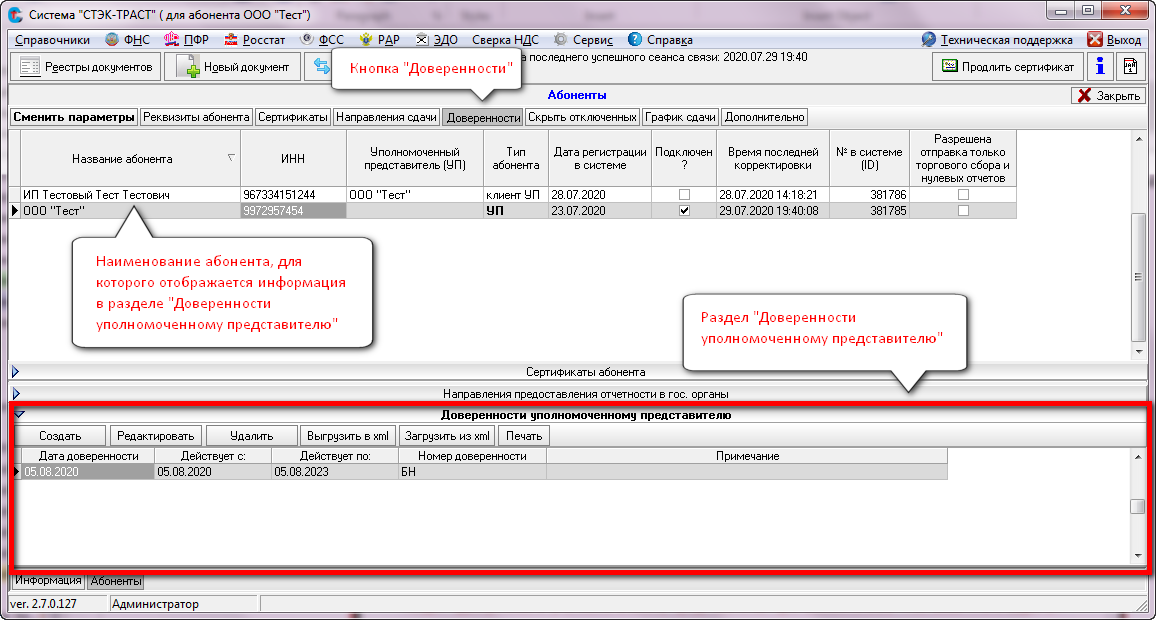Open the Сертификаты button

(293, 117)
